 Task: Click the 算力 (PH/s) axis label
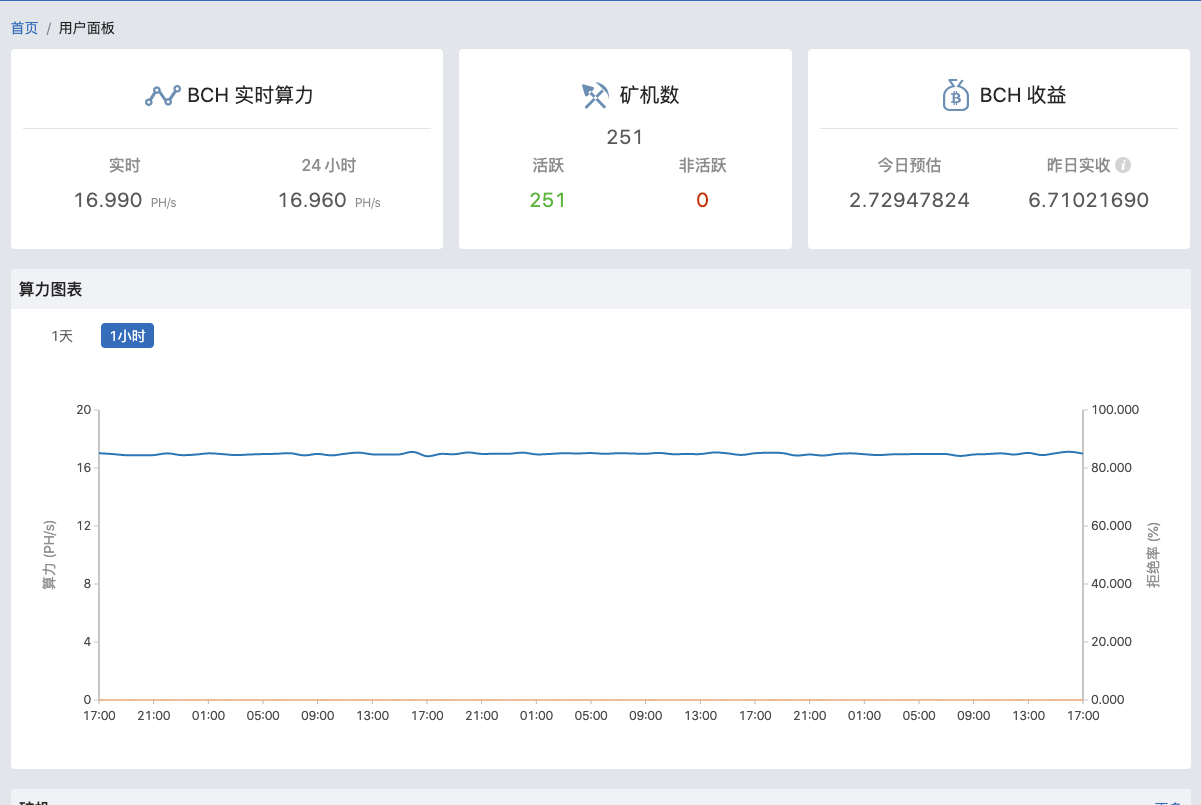[x=49, y=554]
